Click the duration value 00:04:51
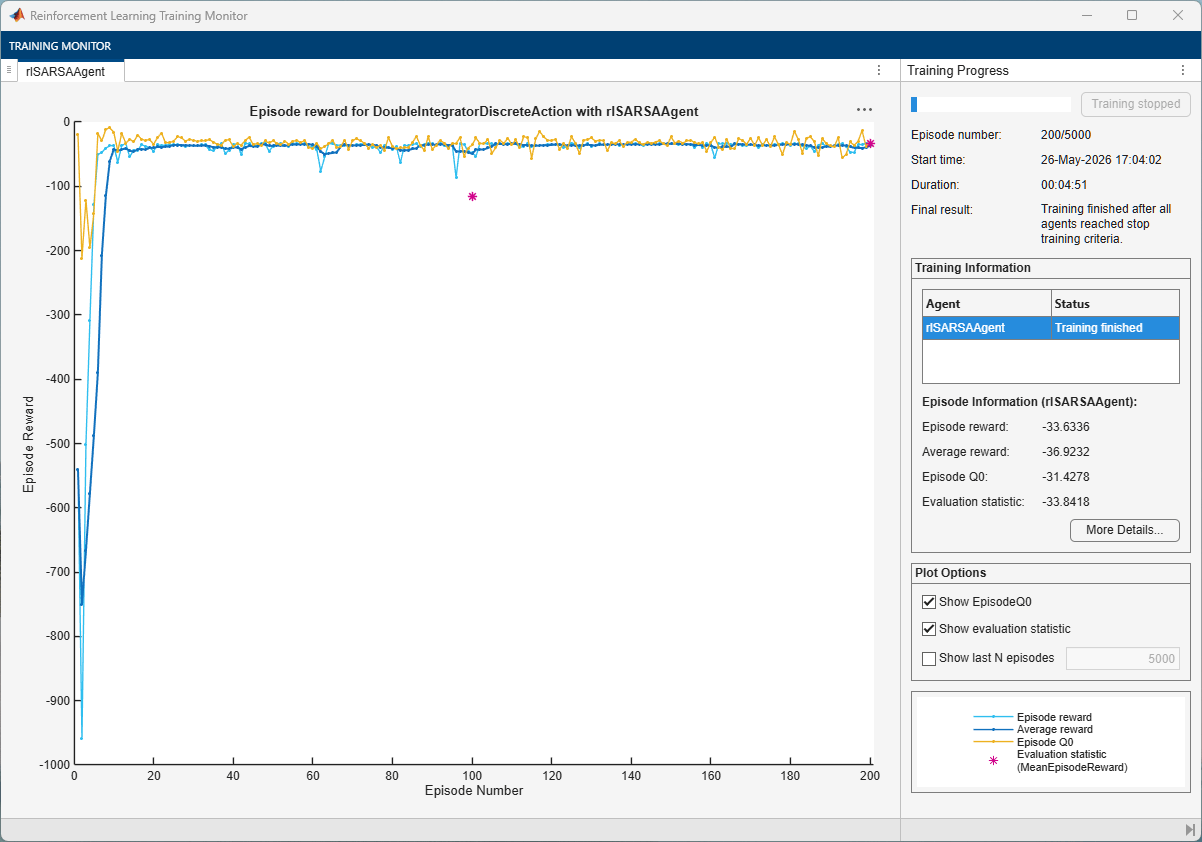Screen dimensions: 1202x842 [1065, 185]
